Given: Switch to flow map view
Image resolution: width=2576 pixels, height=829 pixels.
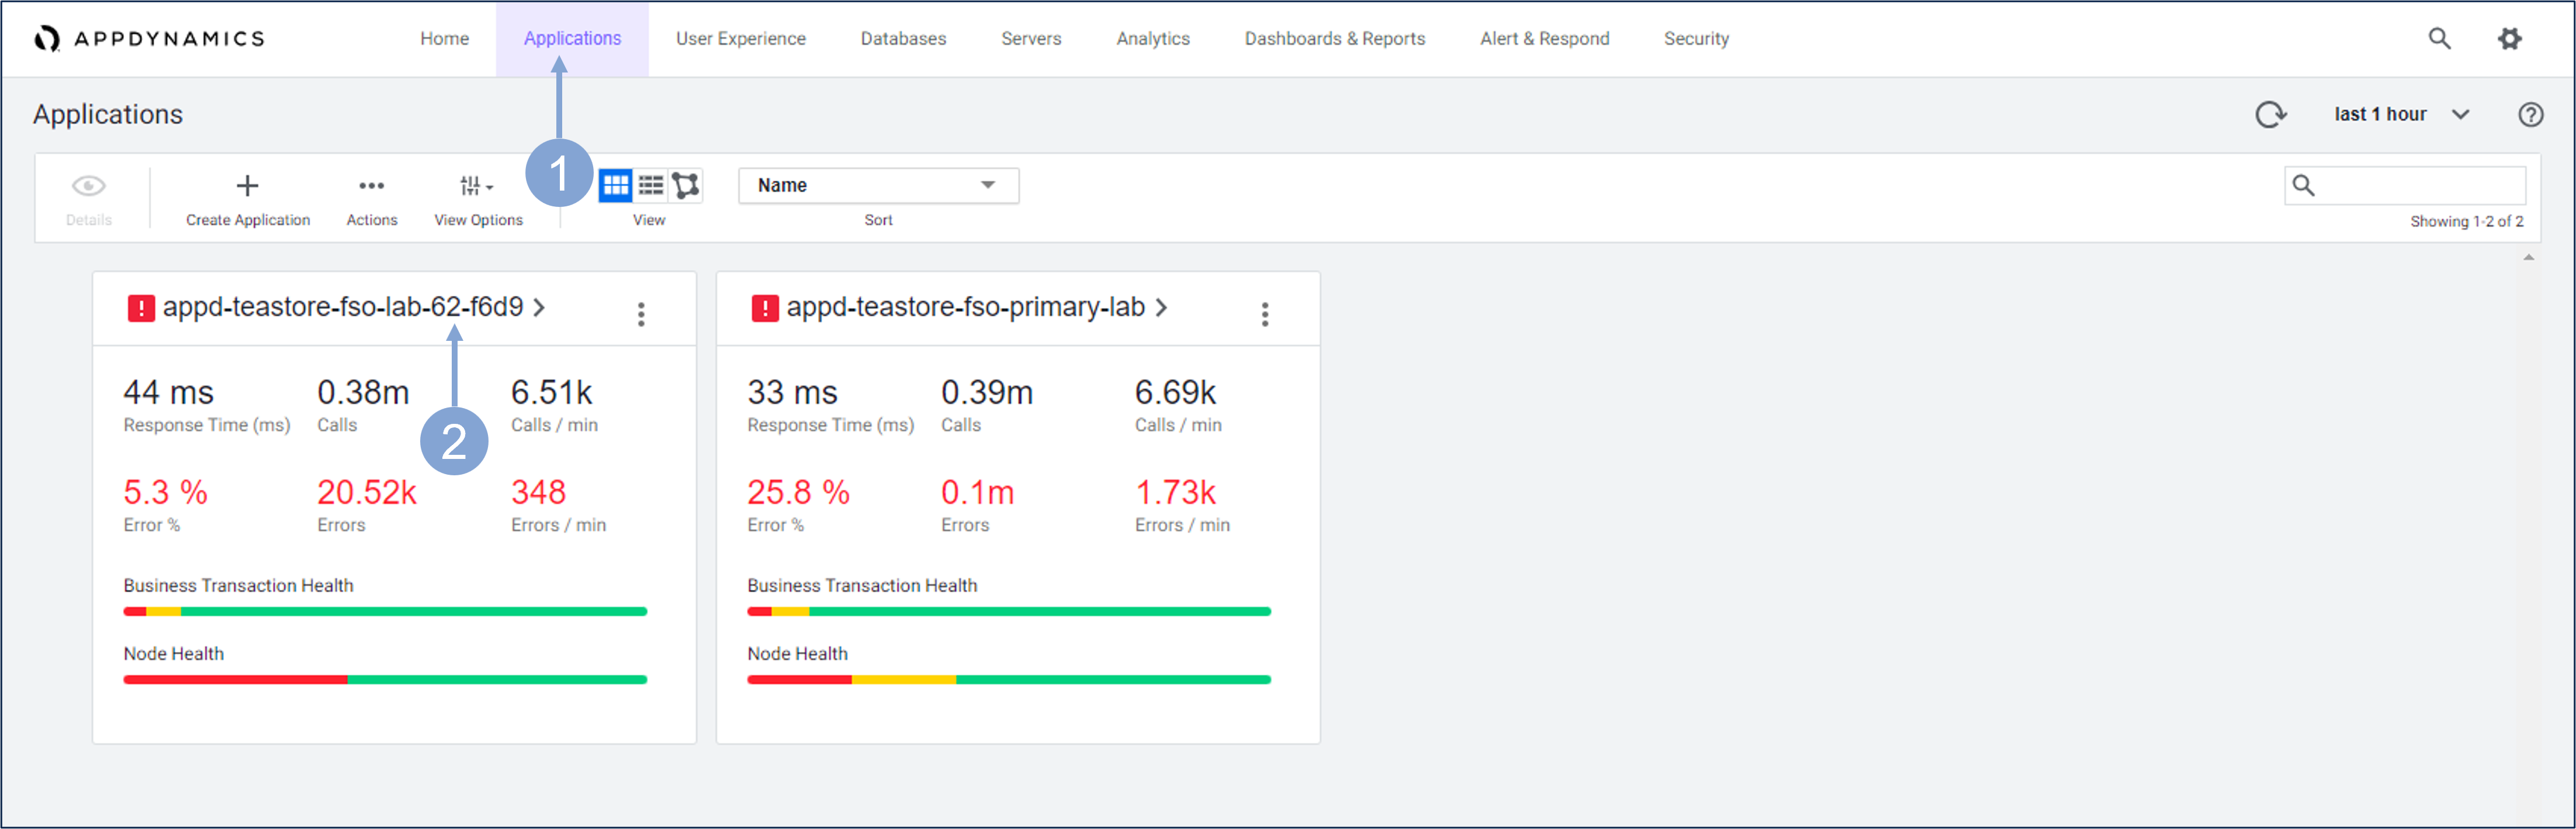Looking at the screenshot, I should (x=686, y=185).
